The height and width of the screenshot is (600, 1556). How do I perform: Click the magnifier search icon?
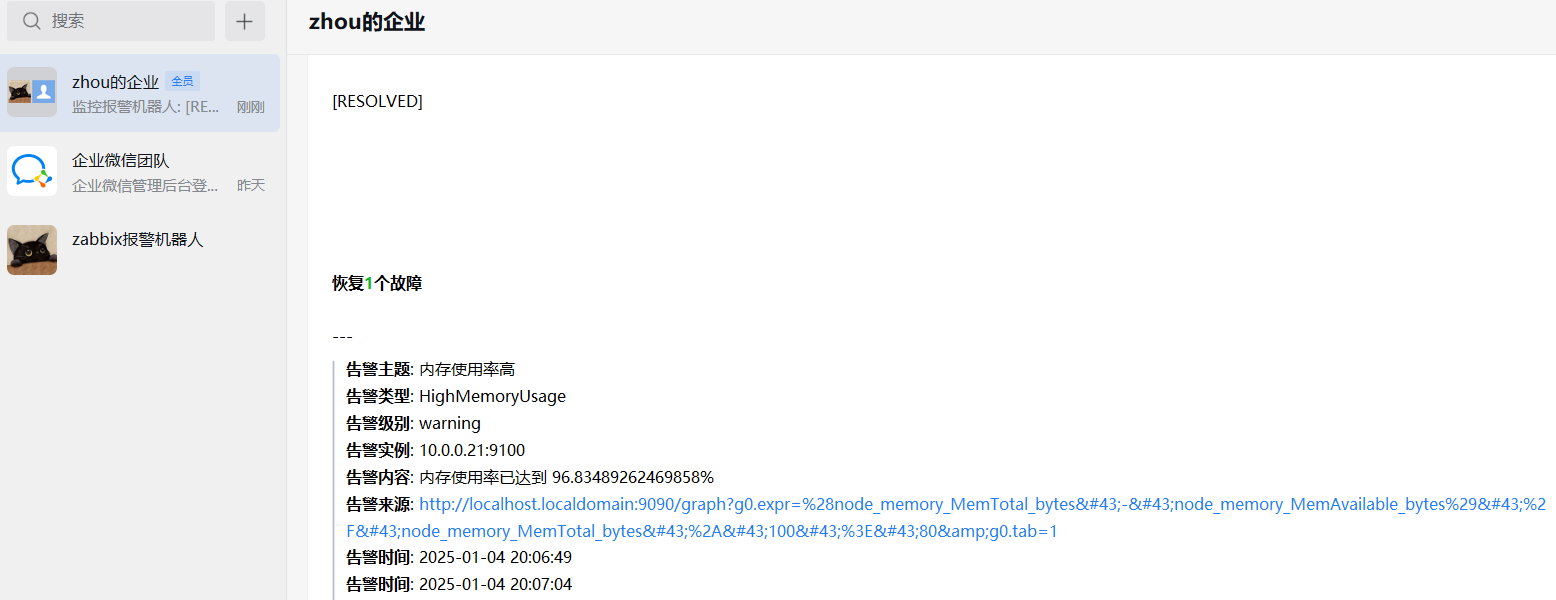pos(32,21)
